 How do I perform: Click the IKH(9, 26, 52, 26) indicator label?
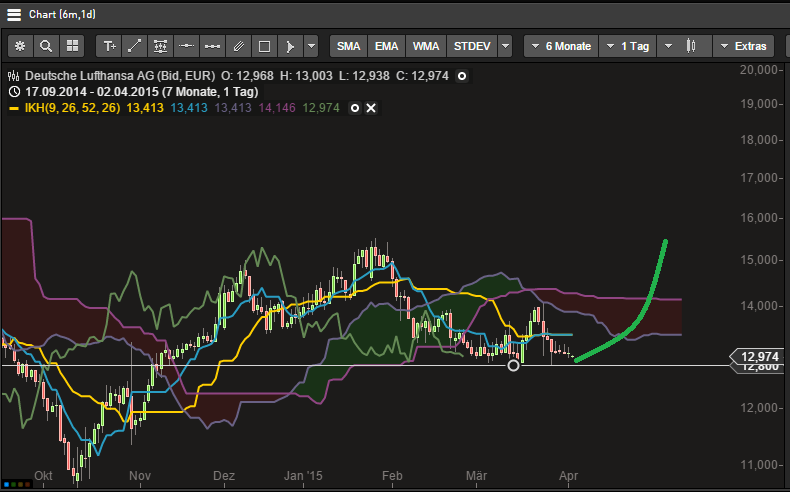73,108
